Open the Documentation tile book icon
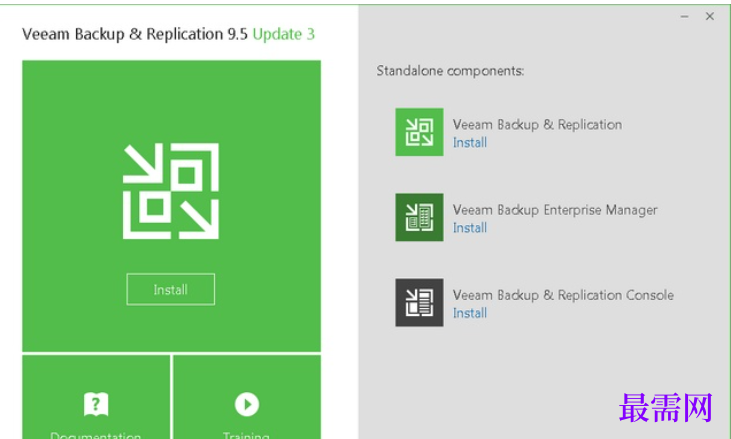The width and height of the screenshot is (731, 439). click(x=96, y=404)
